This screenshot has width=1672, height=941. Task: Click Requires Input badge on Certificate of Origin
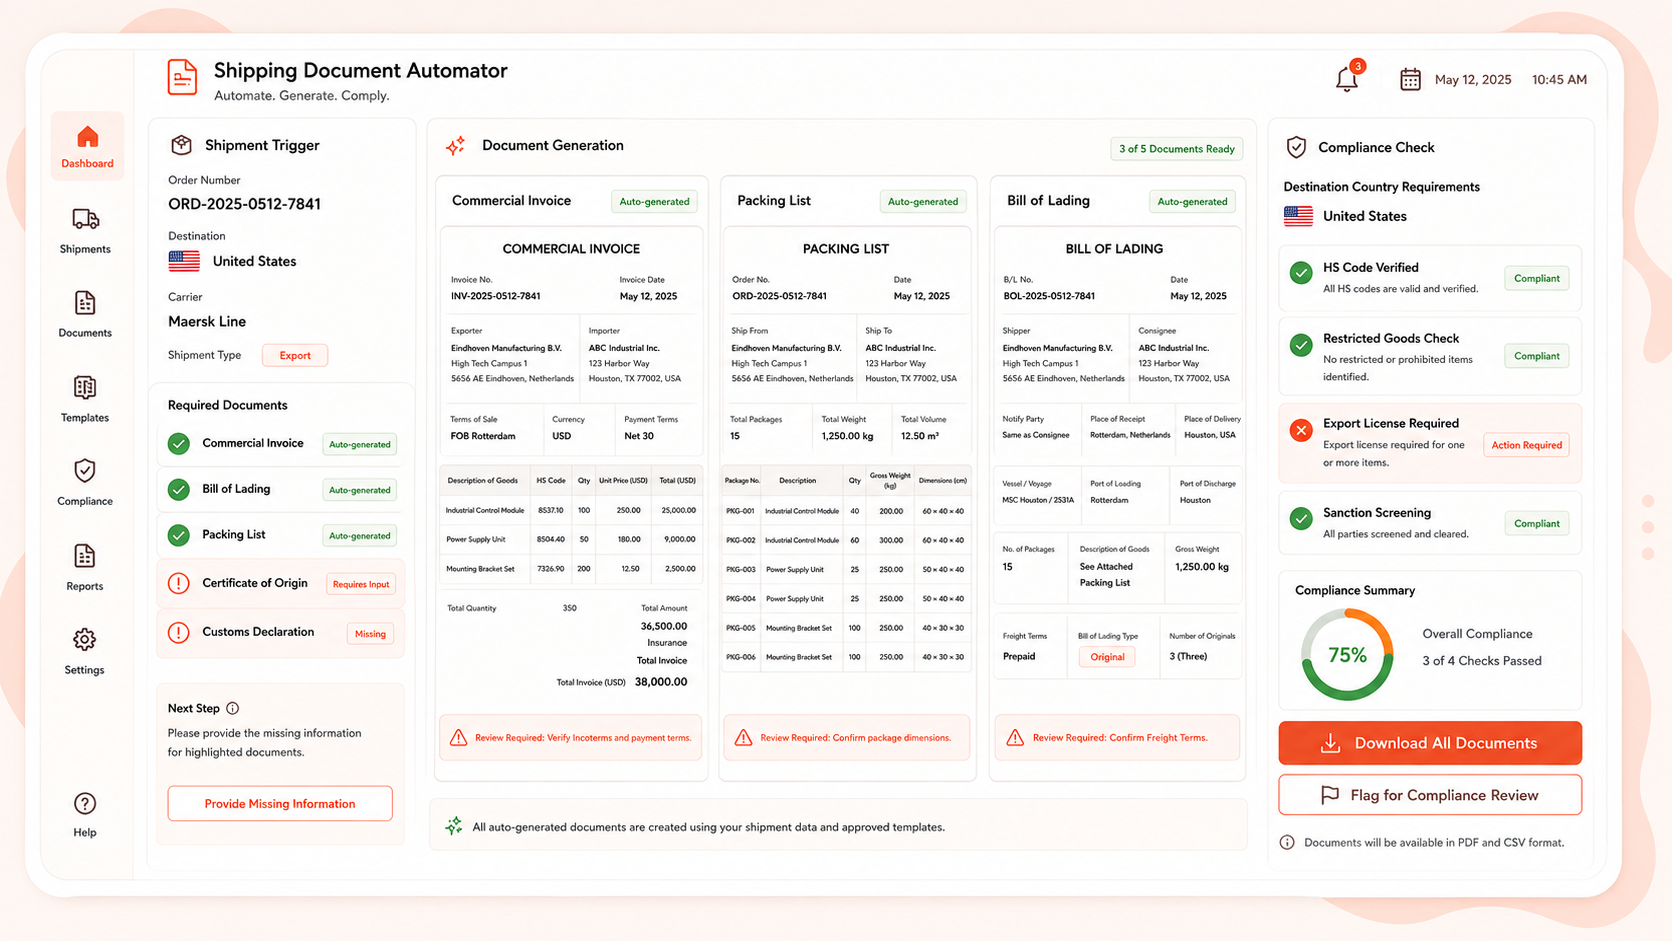tap(361, 584)
